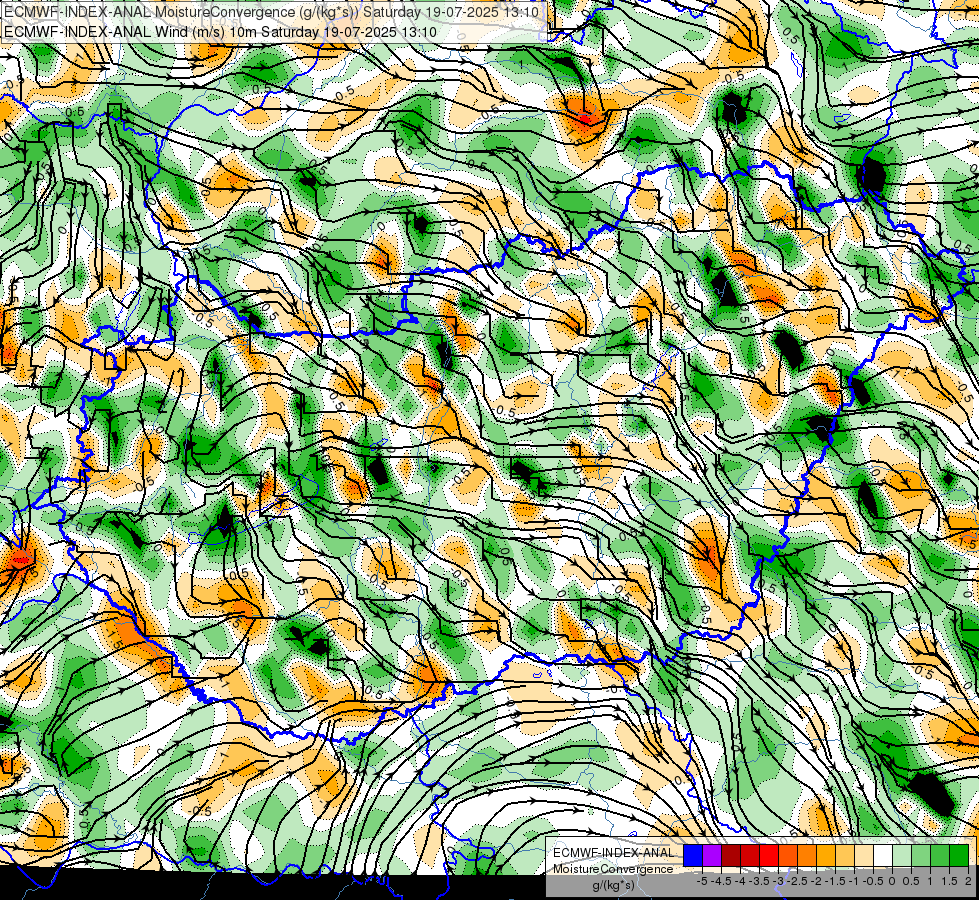Click the -5 tick label on colorbar
This screenshot has height=900, width=979.
click(x=702, y=881)
